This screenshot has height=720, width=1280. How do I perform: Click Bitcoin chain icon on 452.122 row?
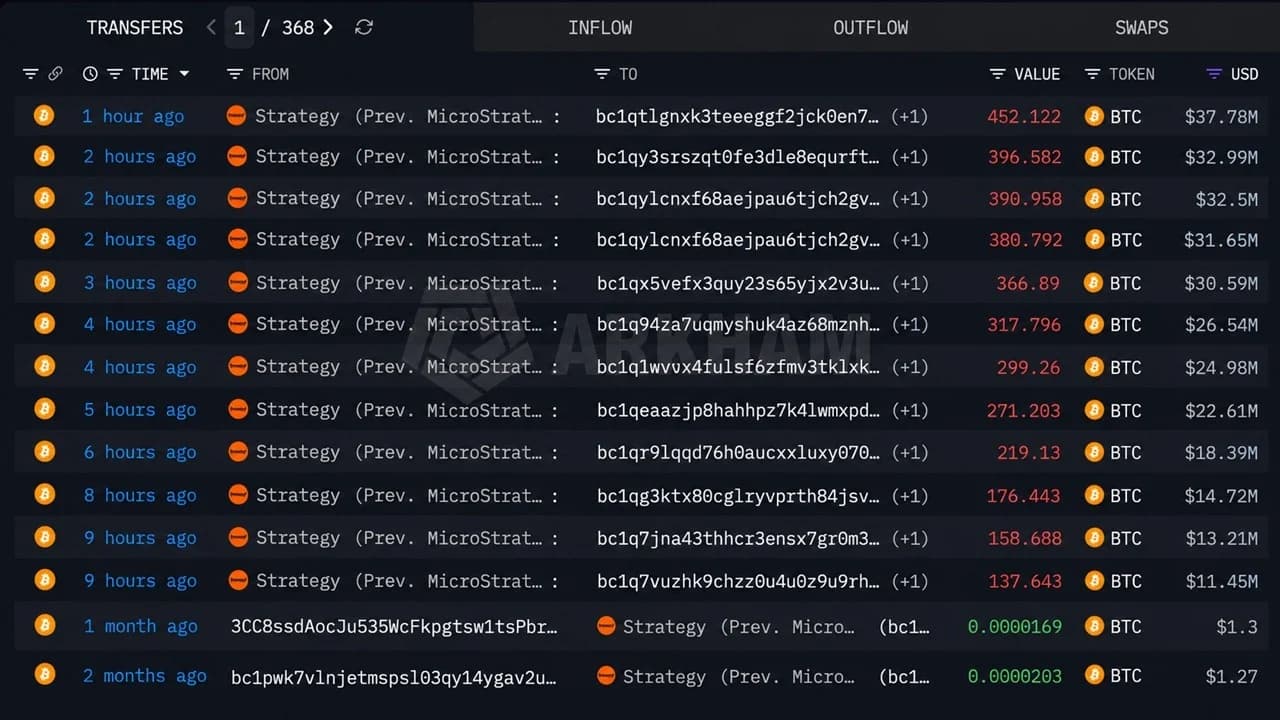pos(44,116)
